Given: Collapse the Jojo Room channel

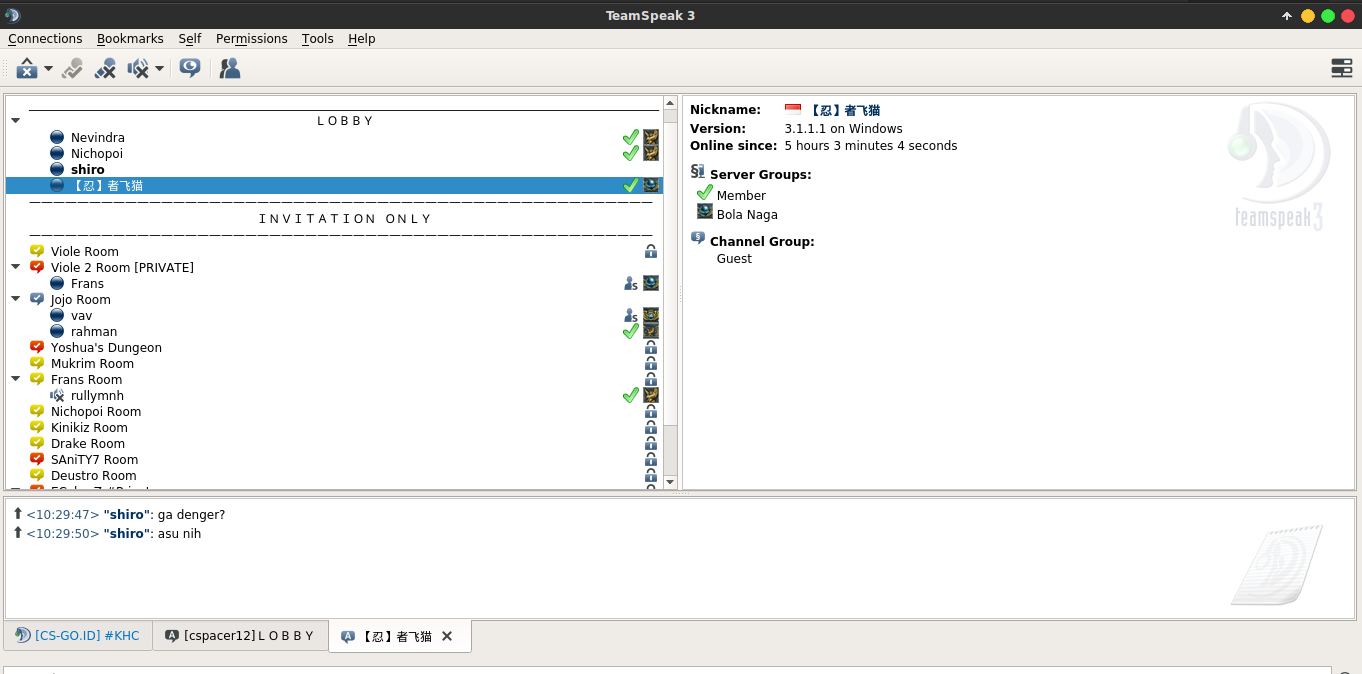Looking at the screenshot, I should pos(15,299).
